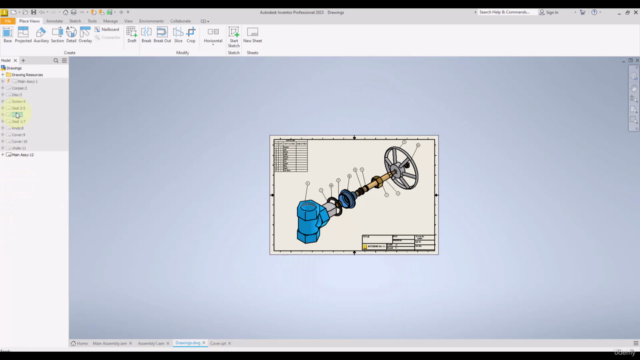This screenshot has height=360, width=640.
Task: Select the Auxiliary view tool
Action: [41, 35]
